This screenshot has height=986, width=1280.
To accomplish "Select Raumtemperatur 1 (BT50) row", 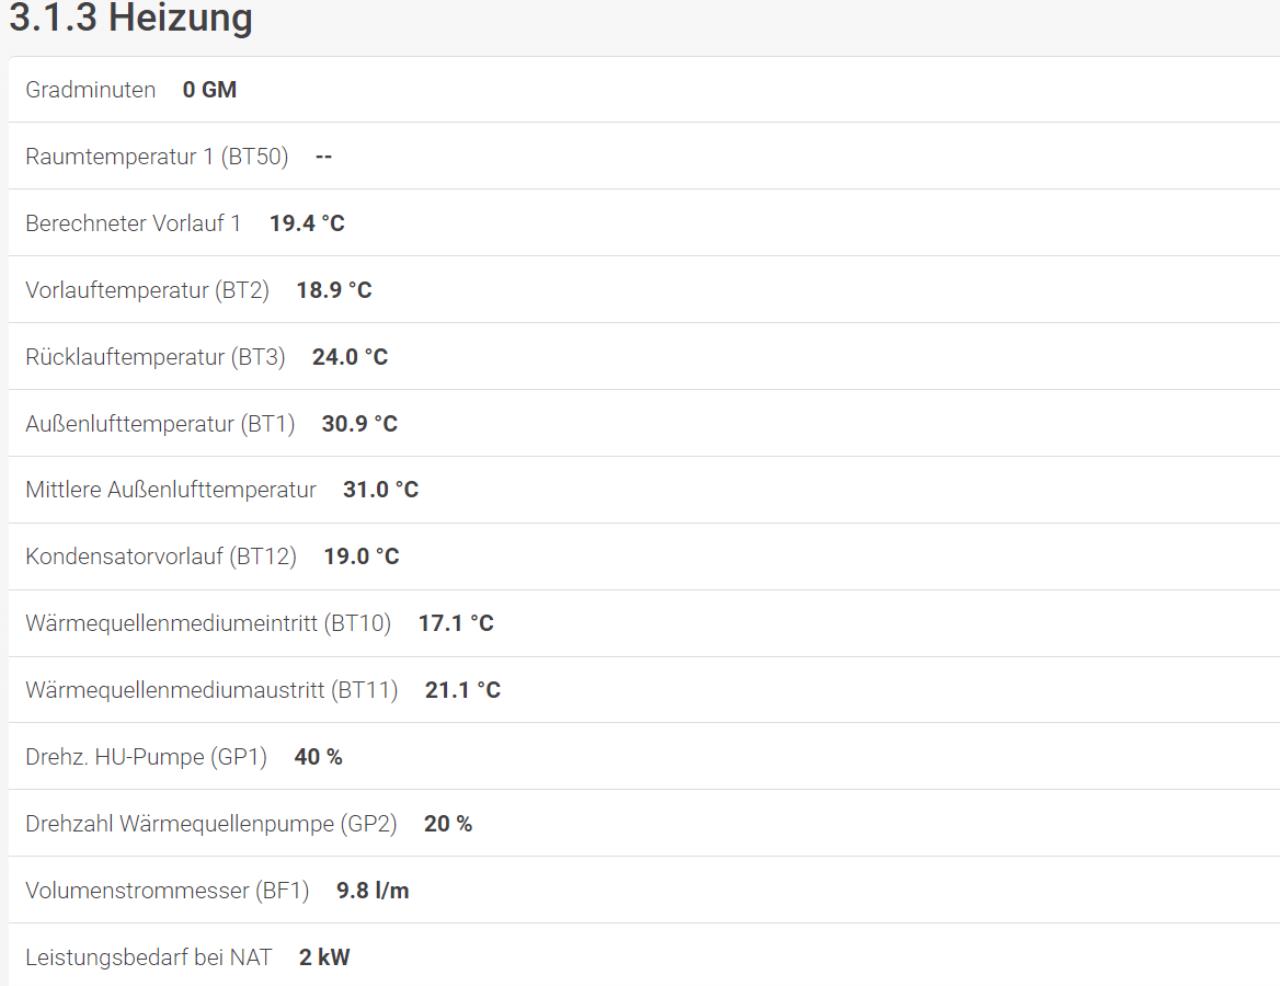I will point(644,156).
